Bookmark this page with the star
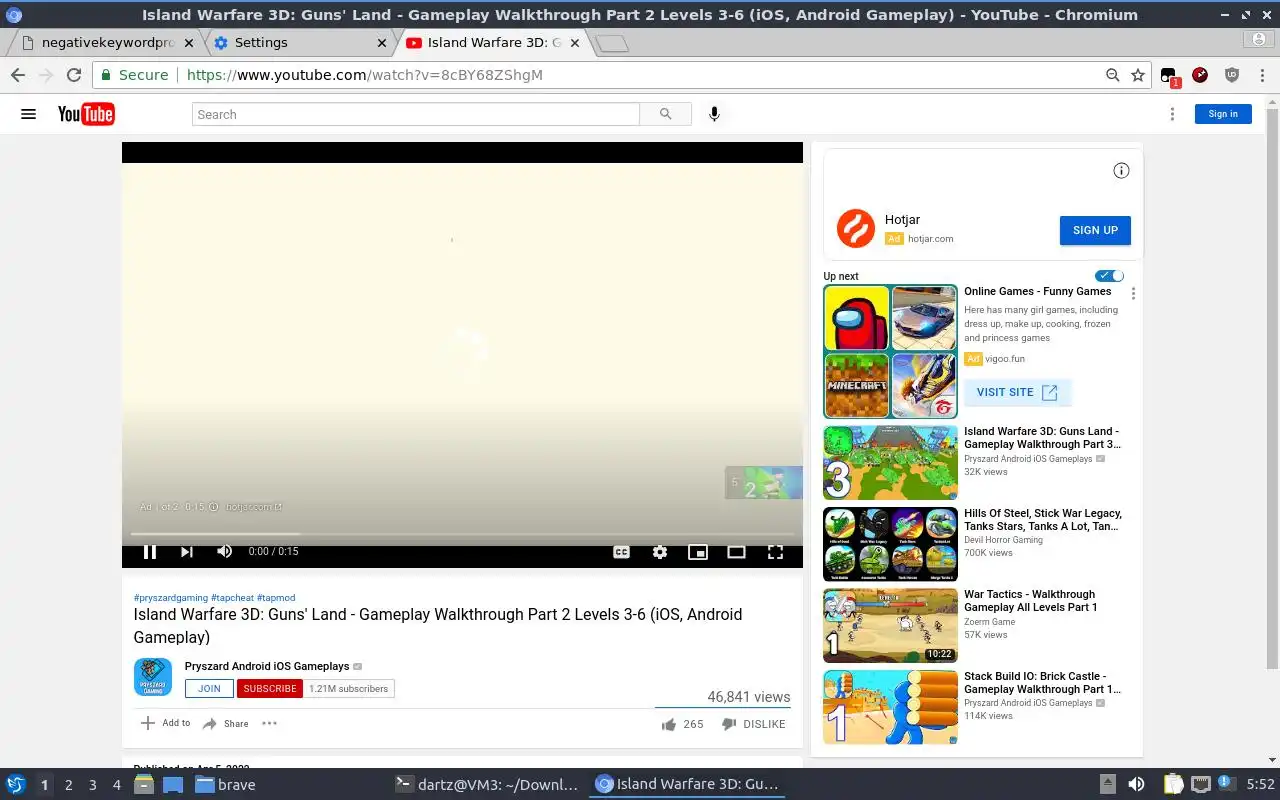This screenshot has width=1280, height=800. point(1138,75)
